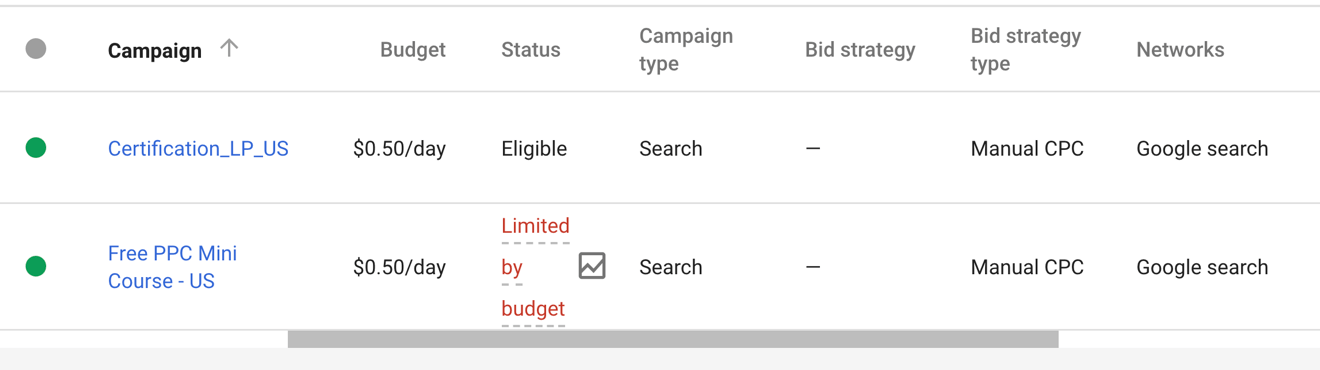
Task: Sort by the Bid strategy column header
Action: click(x=860, y=50)
